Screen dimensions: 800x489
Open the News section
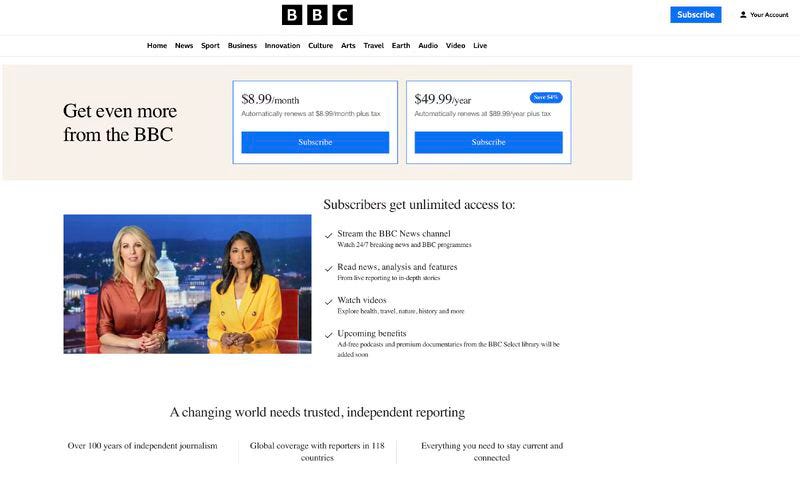click(x=184, y=45)
